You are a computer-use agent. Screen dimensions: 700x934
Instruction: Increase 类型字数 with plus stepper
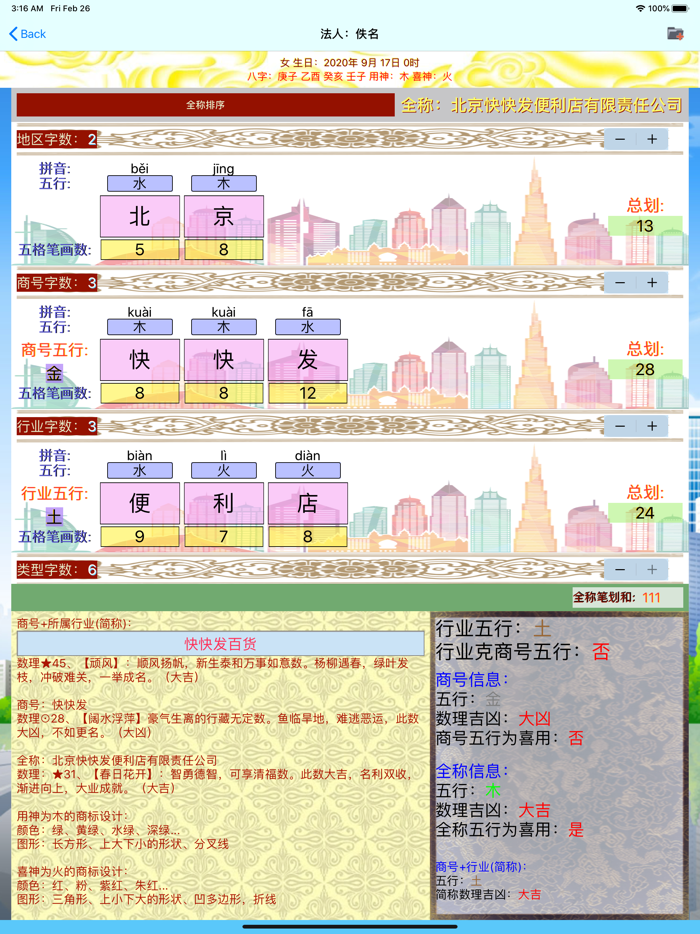click(652, 569)
